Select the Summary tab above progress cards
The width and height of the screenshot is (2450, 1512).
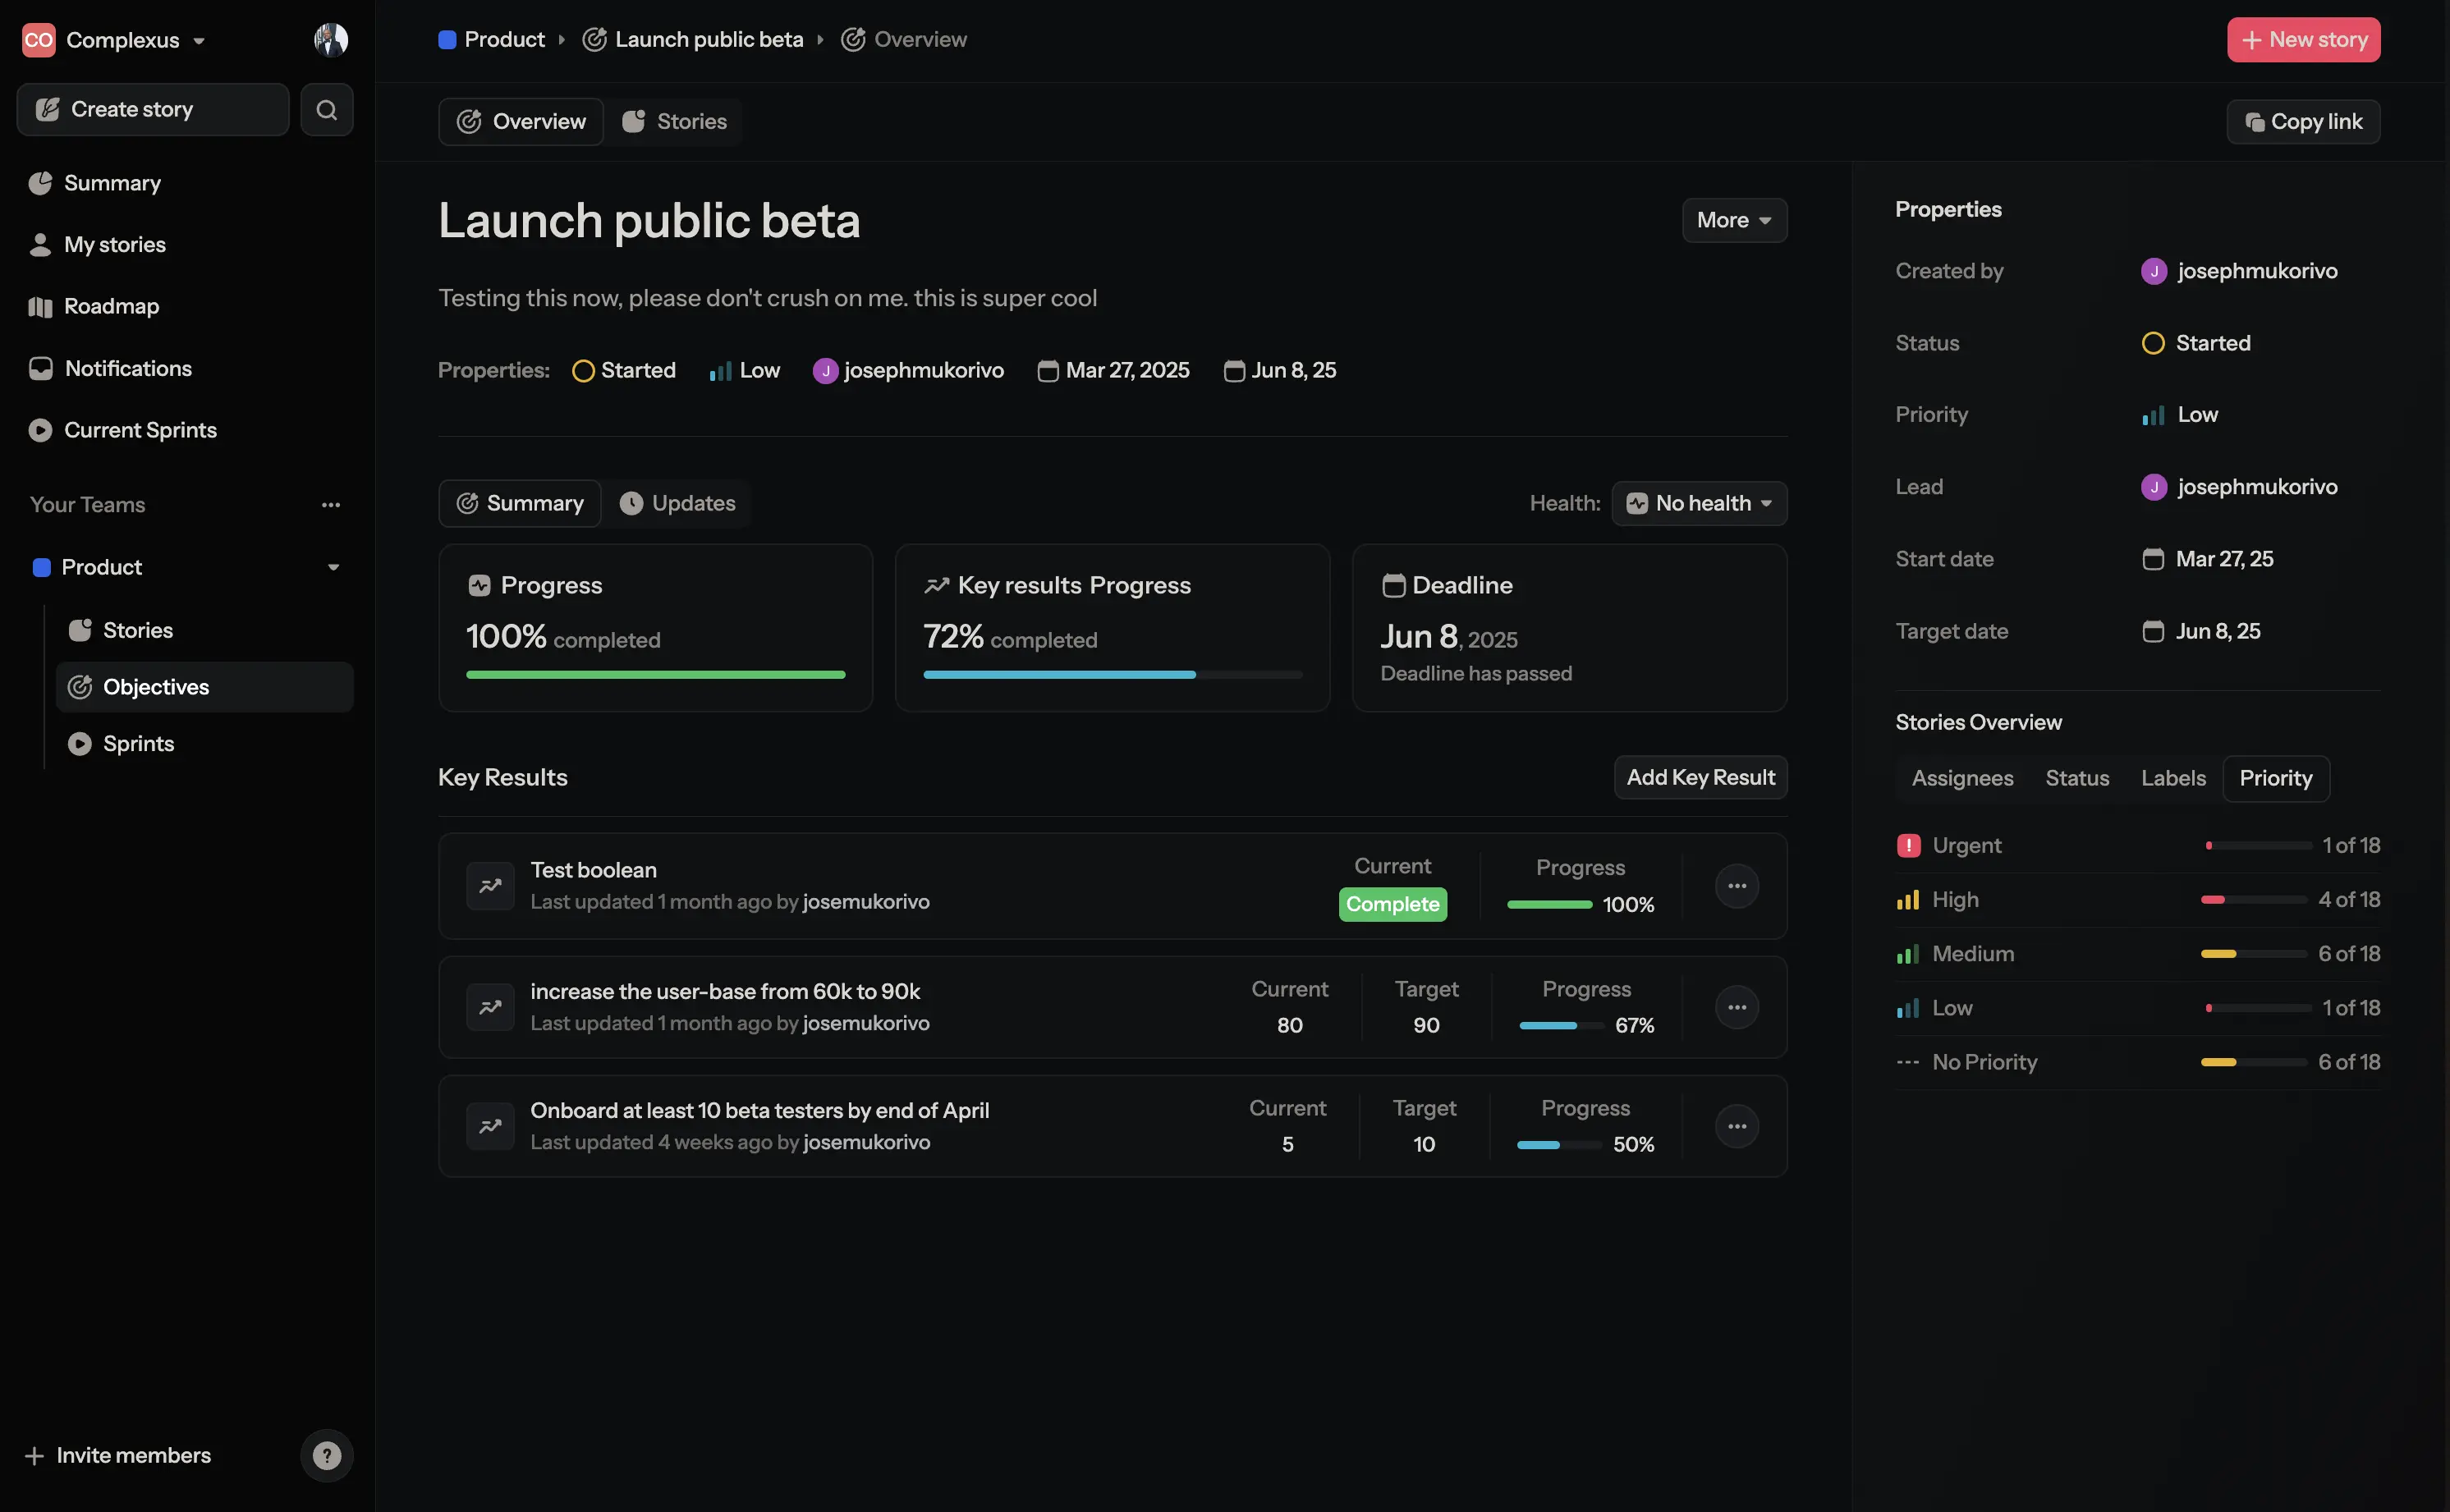(520, 503)
